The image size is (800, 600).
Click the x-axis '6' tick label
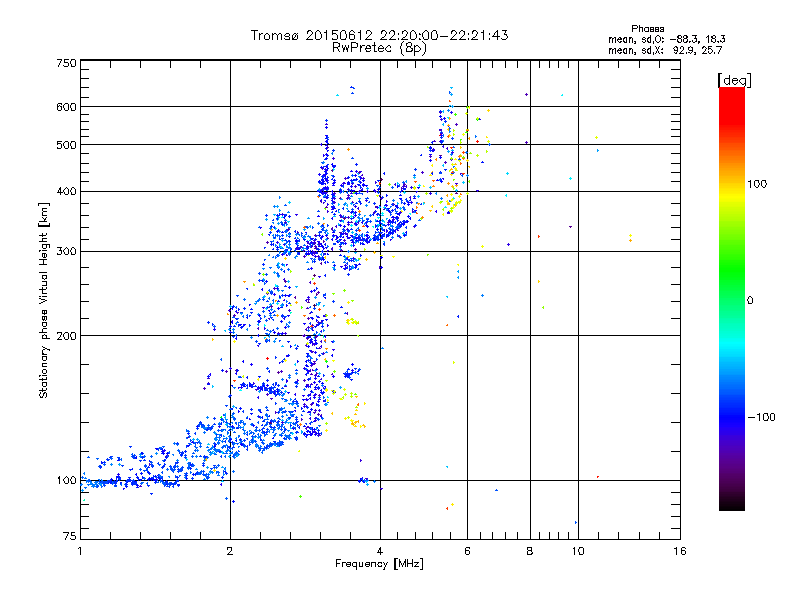(x=467, y=551)
